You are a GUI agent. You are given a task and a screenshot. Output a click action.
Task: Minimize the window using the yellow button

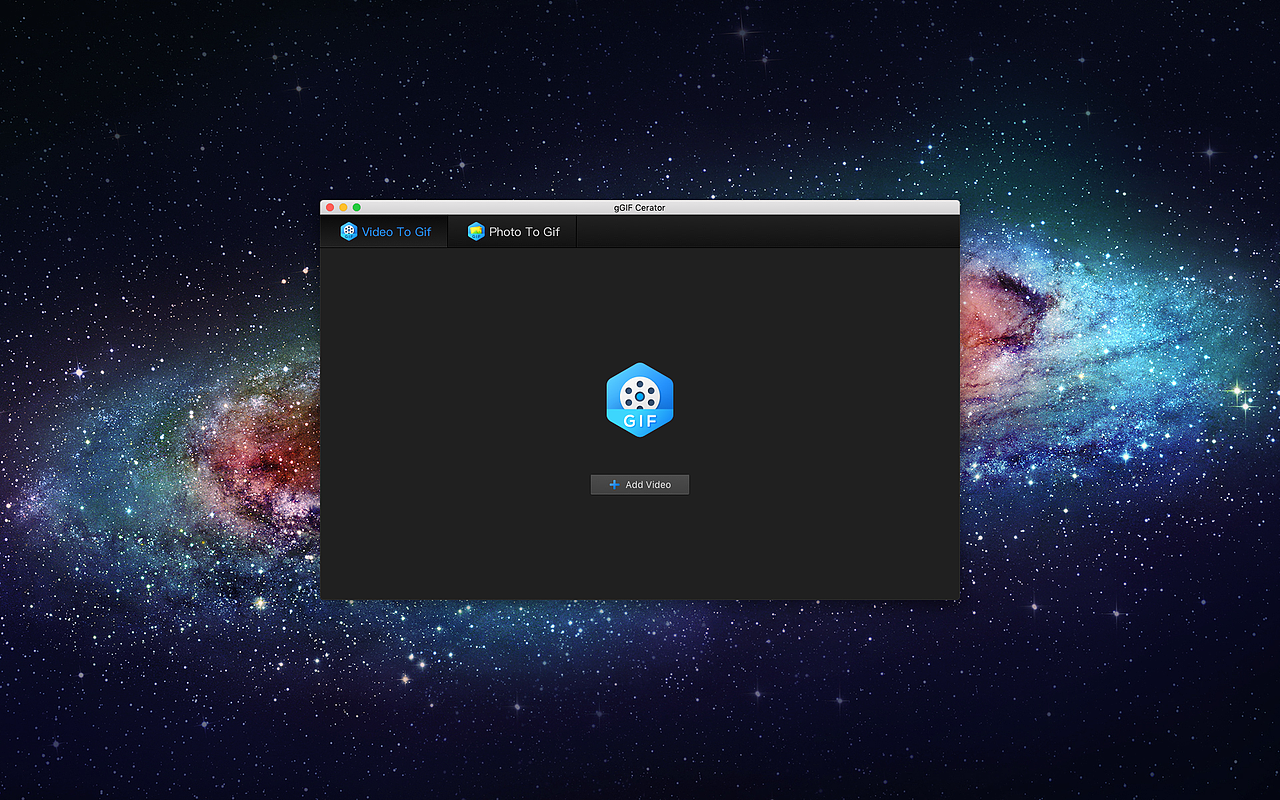(343, 207)
